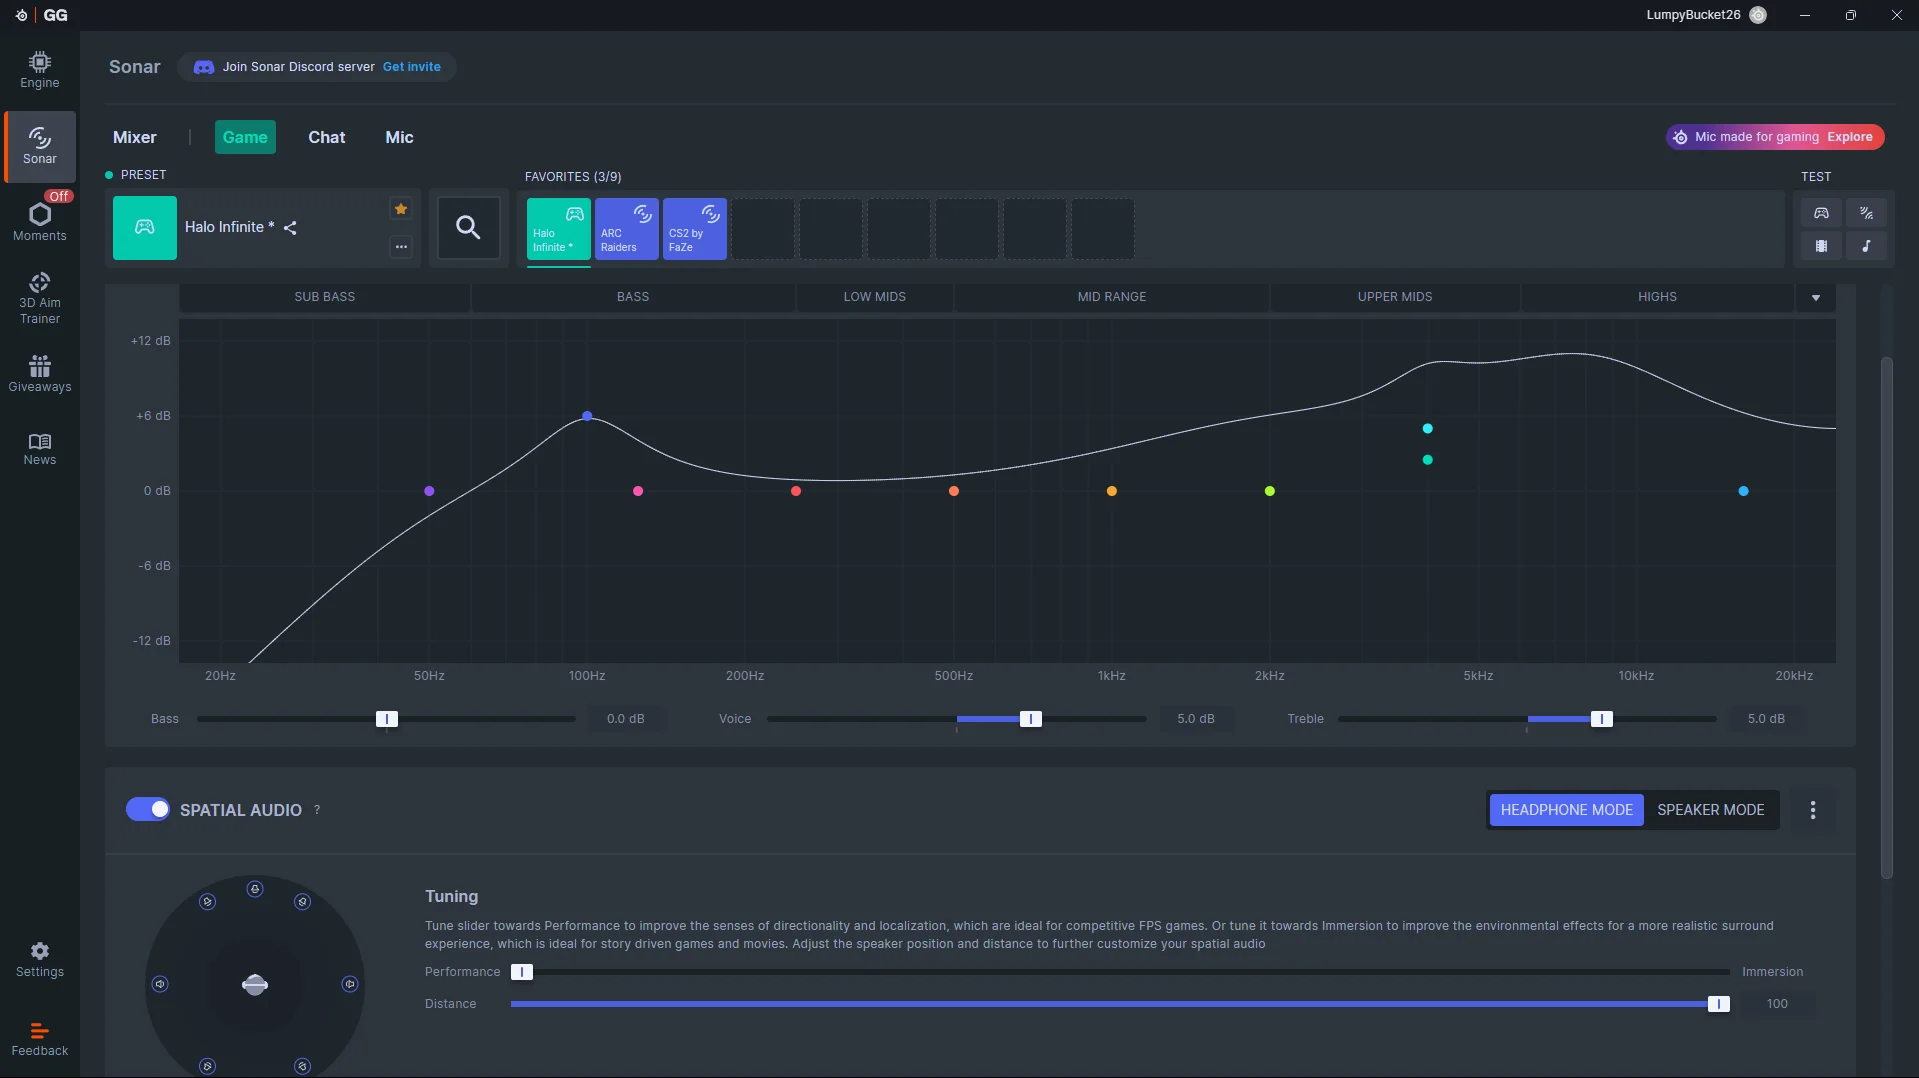Viewport: 1919px width, 1078px height.
Task: Switch to the Mic tab
Action: (x=399, y=137)
